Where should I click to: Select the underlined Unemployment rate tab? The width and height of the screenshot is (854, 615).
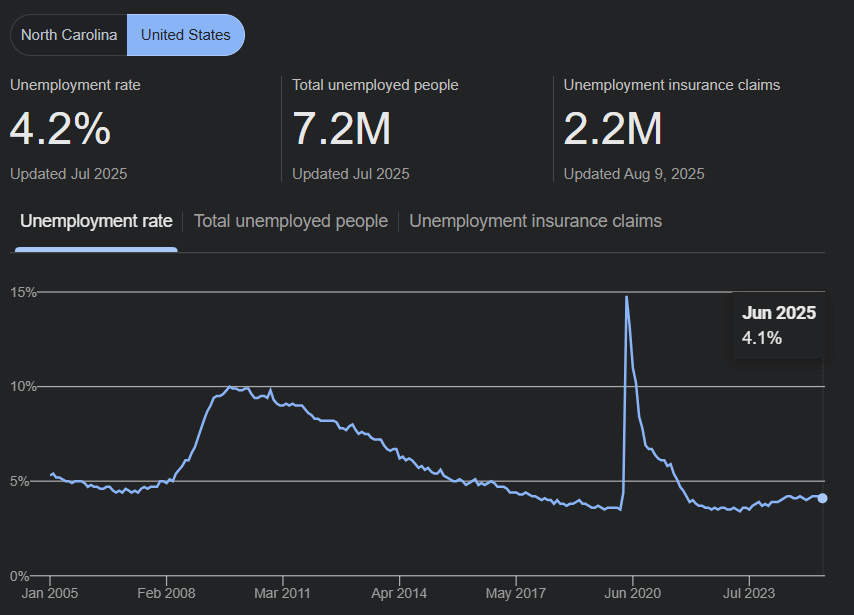pyautogui.click(x=96, y=221)
